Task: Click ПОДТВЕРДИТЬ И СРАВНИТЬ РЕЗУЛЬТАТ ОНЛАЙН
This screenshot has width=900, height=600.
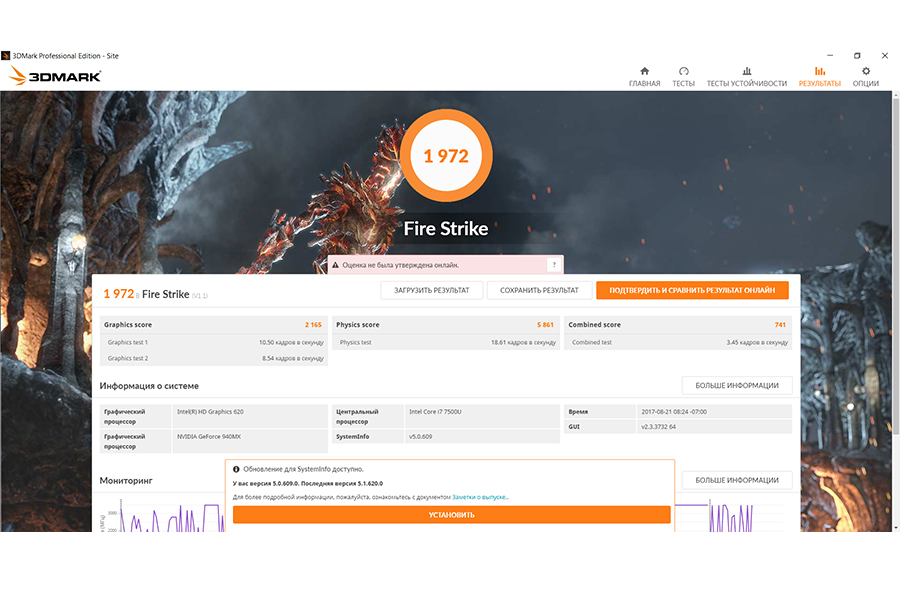Action: (692, 291)
